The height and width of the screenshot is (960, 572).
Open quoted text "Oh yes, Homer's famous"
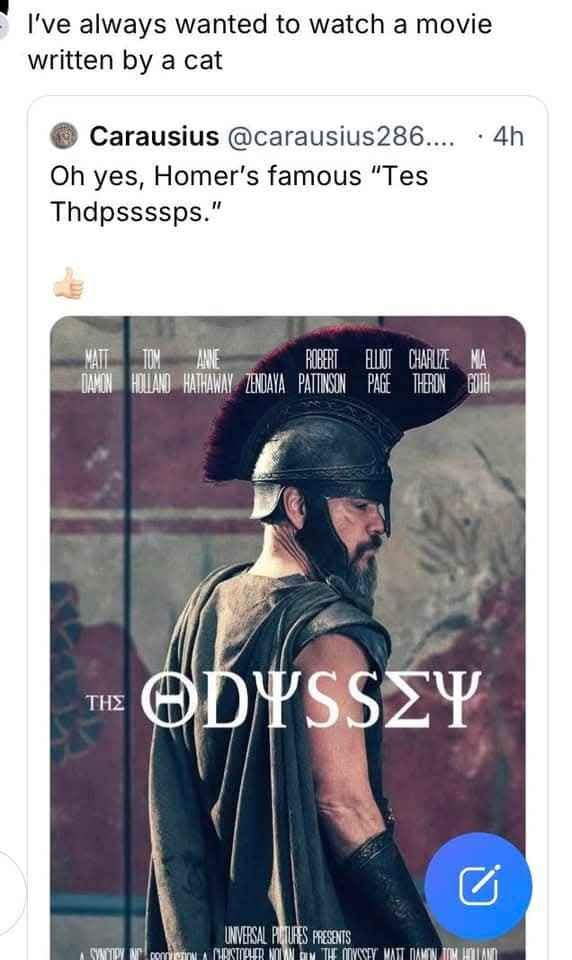[206, 176]
